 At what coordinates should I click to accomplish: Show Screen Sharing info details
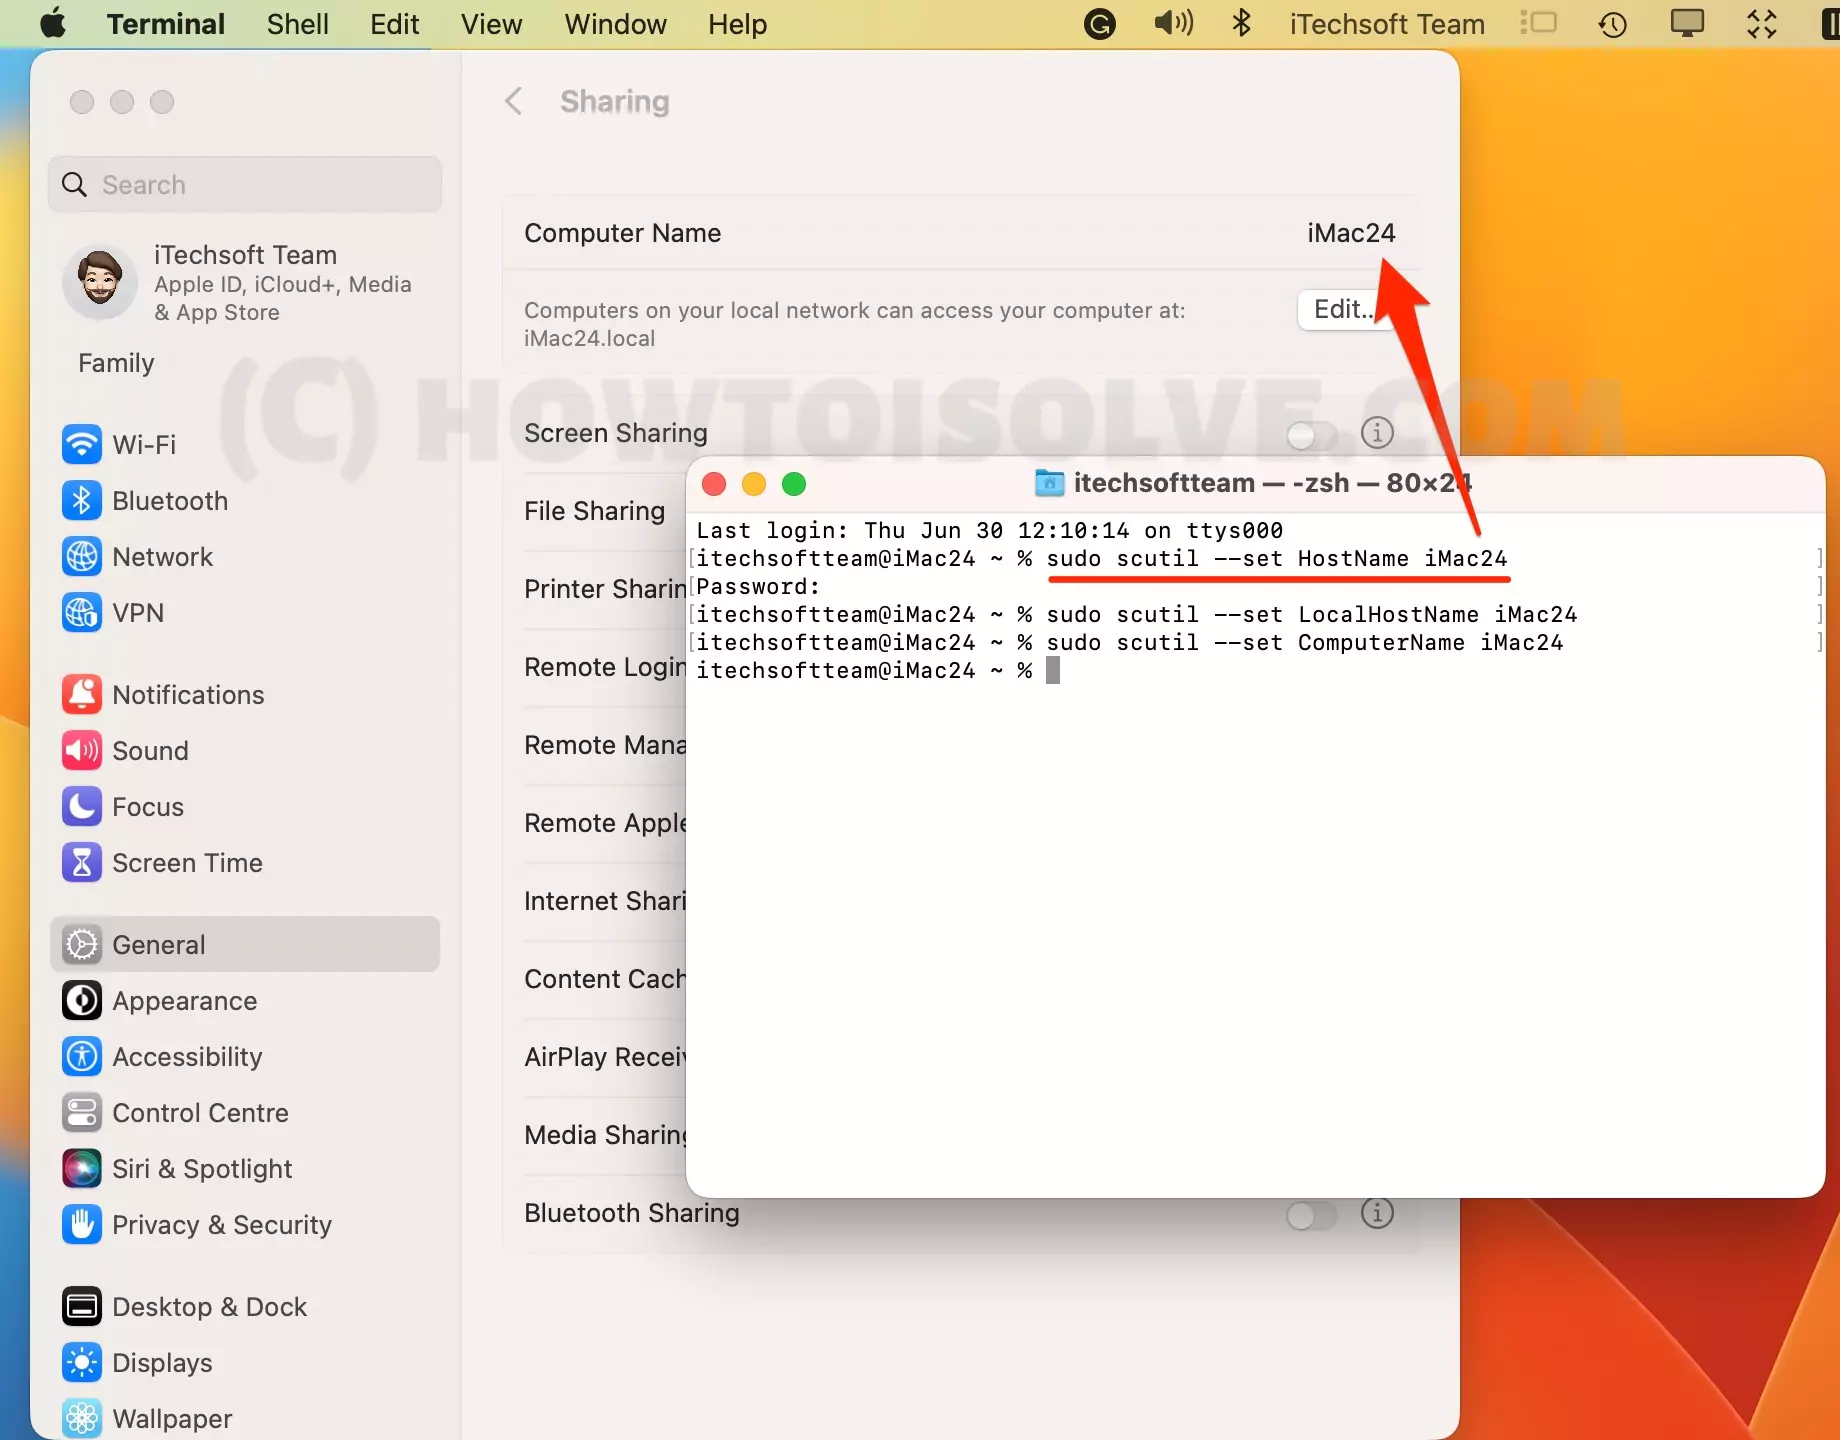pos(1377,433)
